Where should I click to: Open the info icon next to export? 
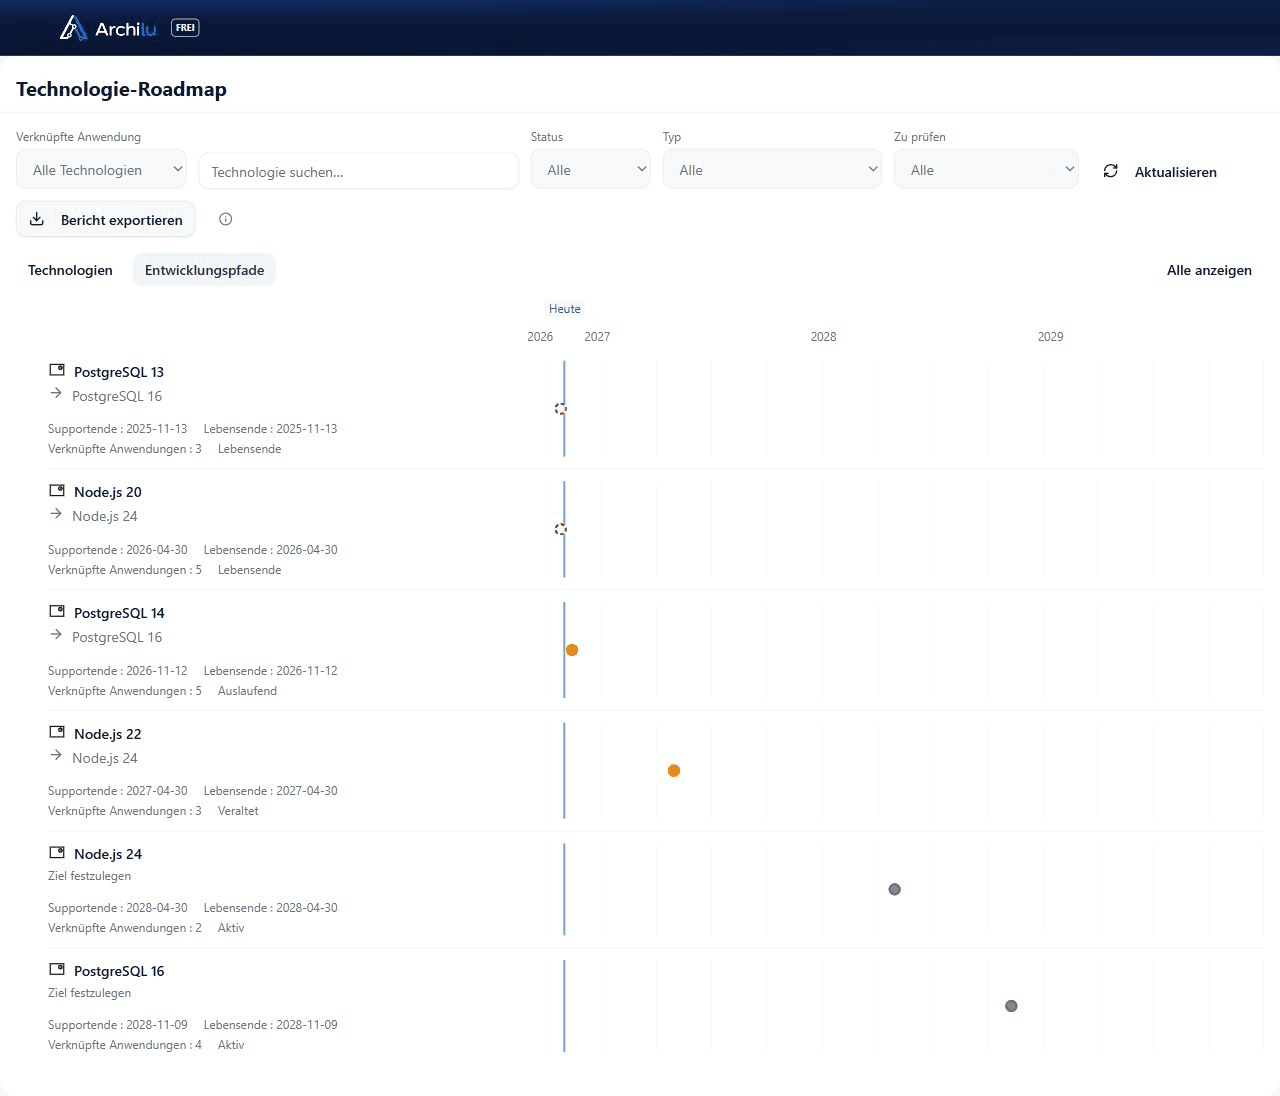(225, 219)
